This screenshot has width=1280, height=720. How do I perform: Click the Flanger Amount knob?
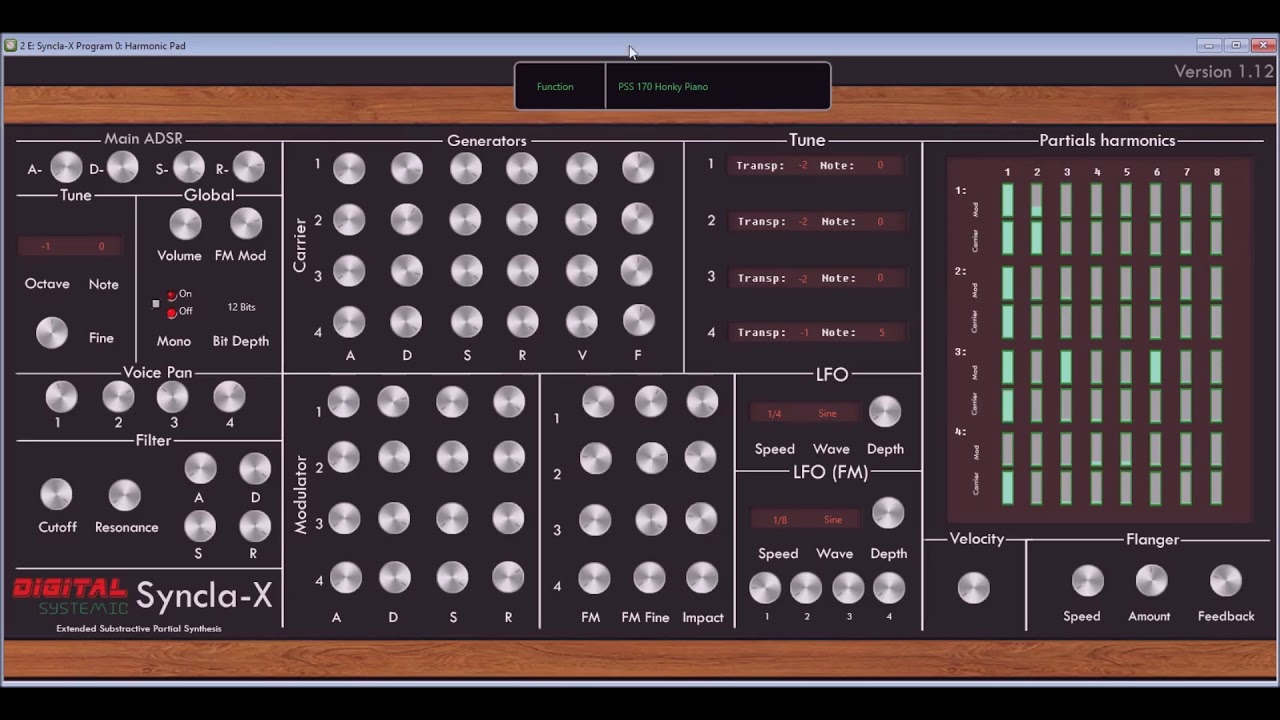click(1151, 580)
